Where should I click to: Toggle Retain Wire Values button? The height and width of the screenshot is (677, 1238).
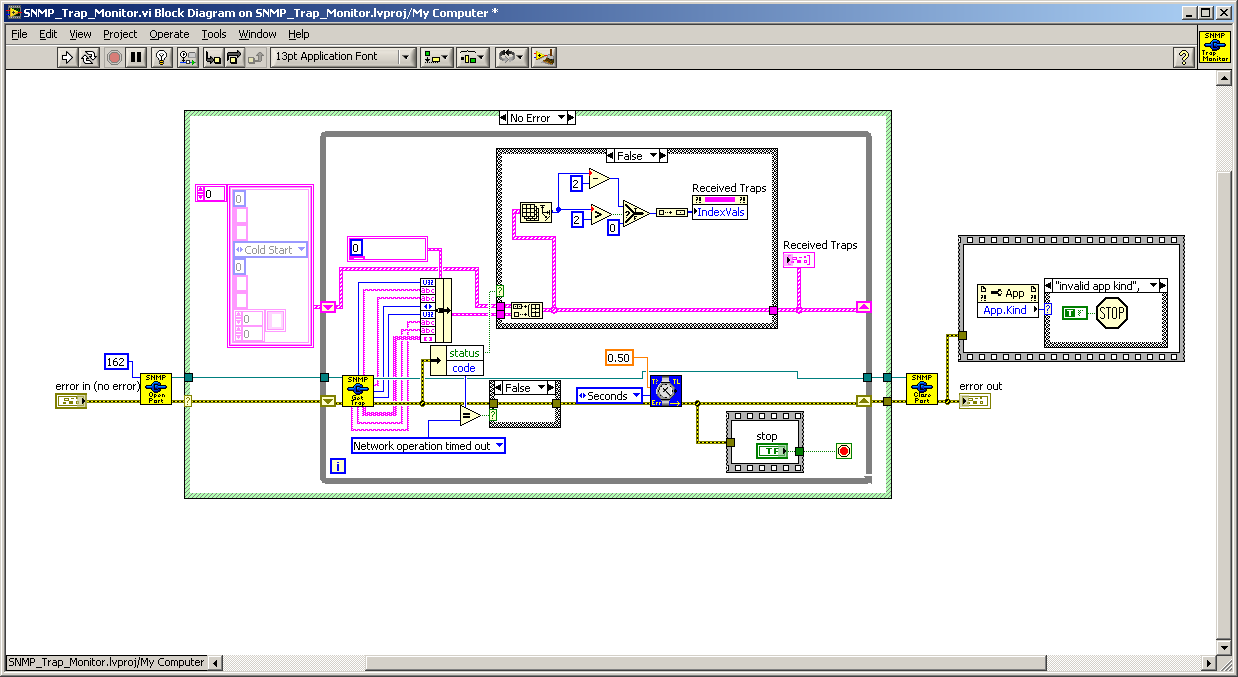(x=188, y=57)
